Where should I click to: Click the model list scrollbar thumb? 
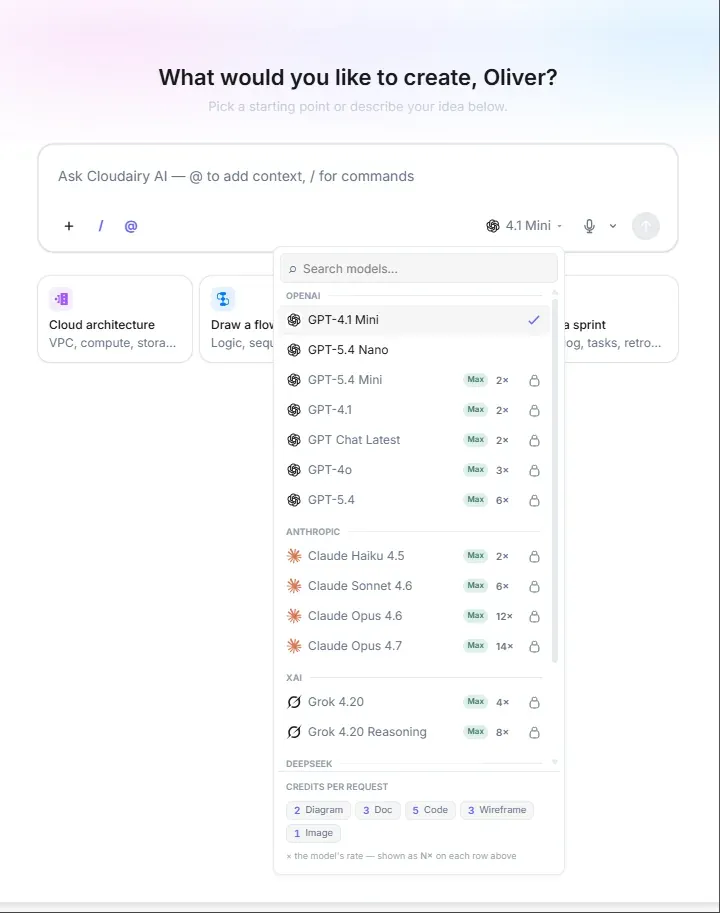[x=555, y=480]
